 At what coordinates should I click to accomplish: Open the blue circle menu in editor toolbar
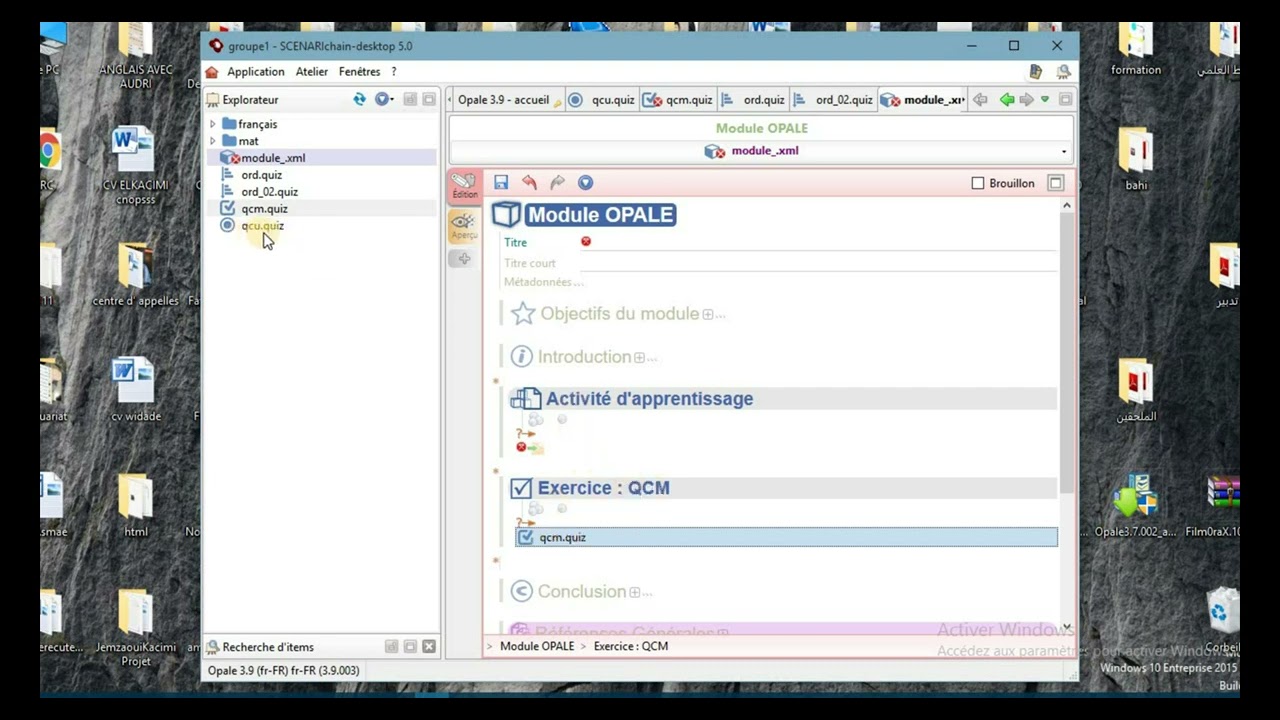click(586, 183)
